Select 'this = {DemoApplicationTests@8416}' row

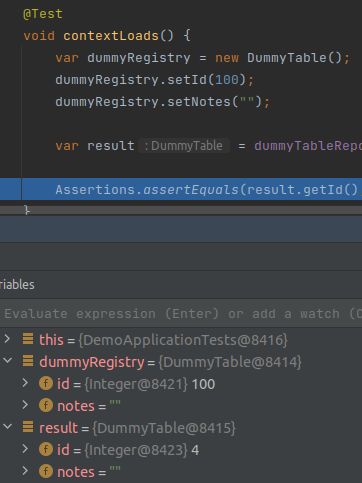pyautogui.click(x=181, y=340)
